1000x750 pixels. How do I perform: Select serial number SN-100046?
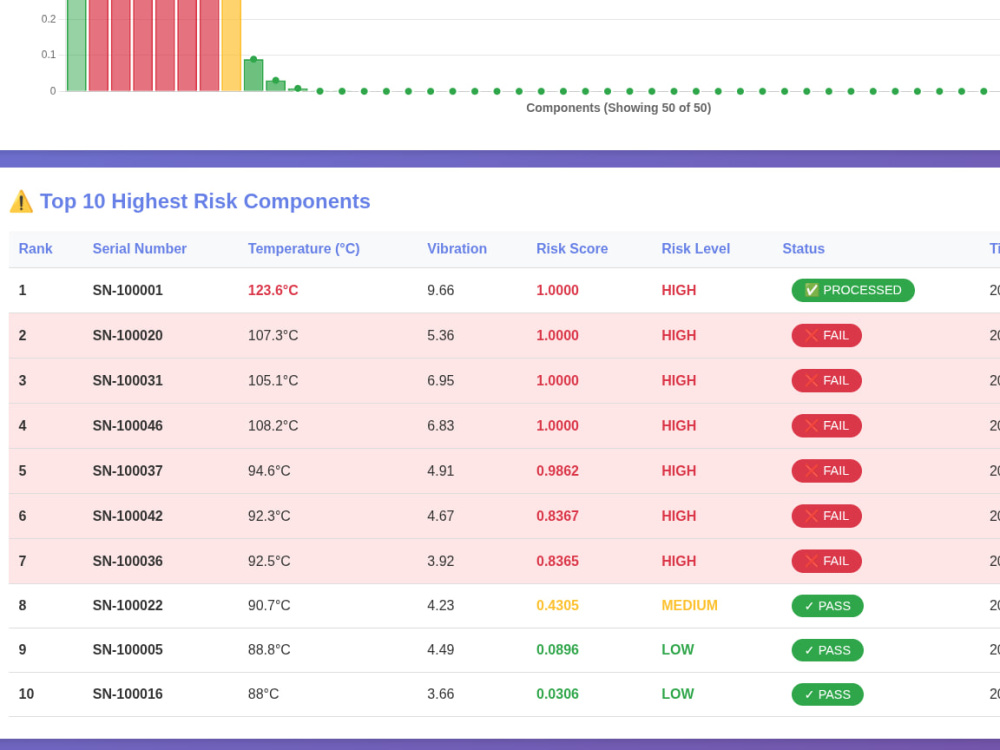click(128, 426)
